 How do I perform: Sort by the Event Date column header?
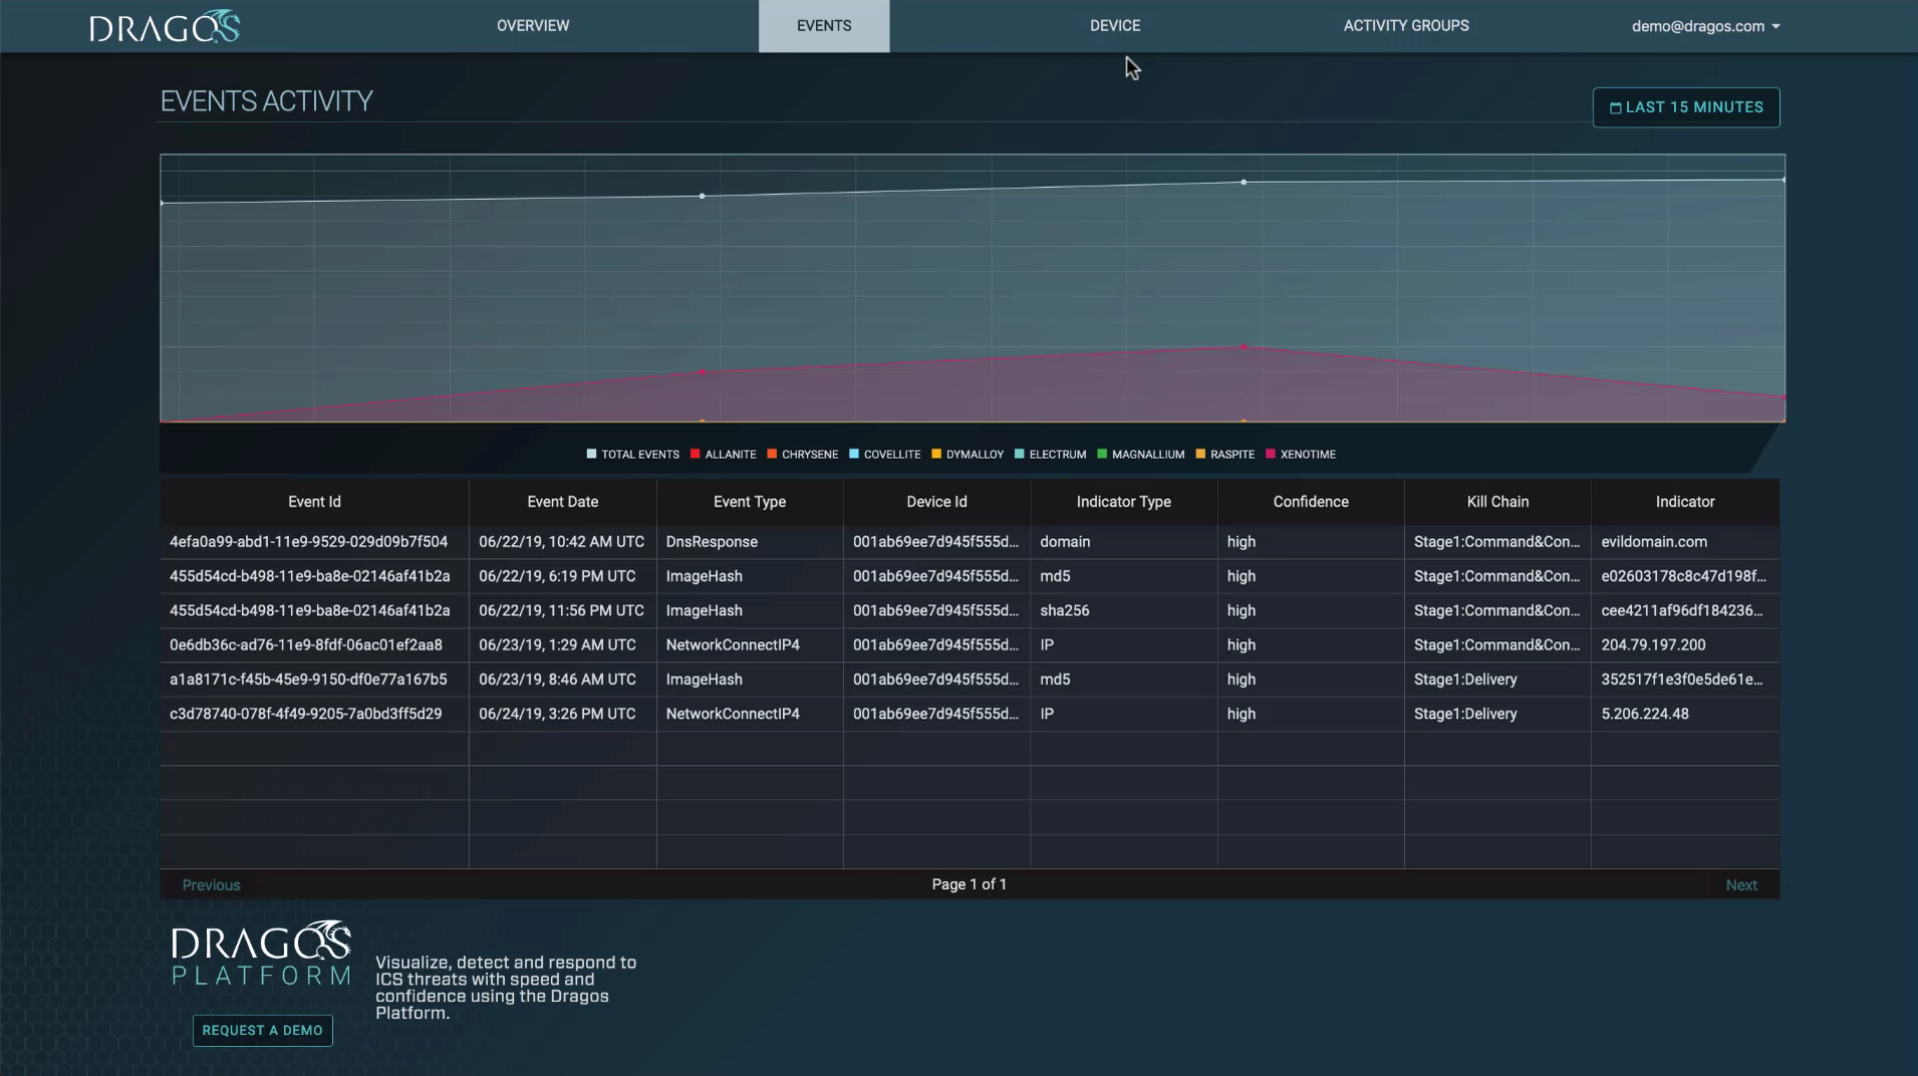pos(562,502)
